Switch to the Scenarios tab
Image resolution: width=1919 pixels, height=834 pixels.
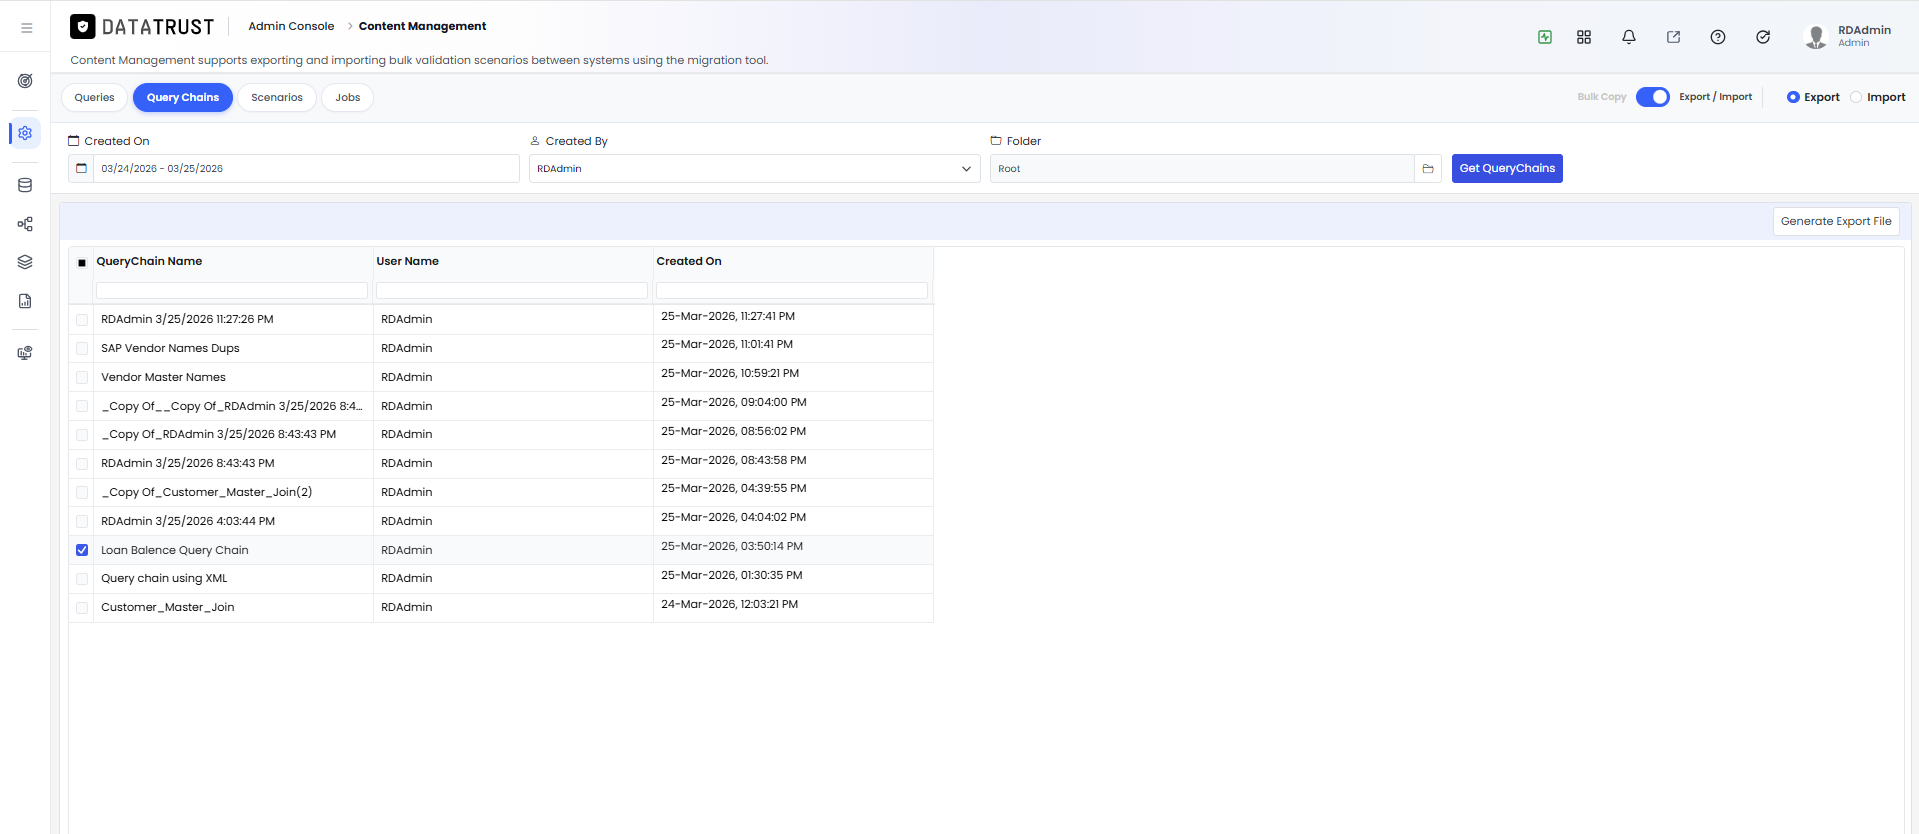click(277, 97)
